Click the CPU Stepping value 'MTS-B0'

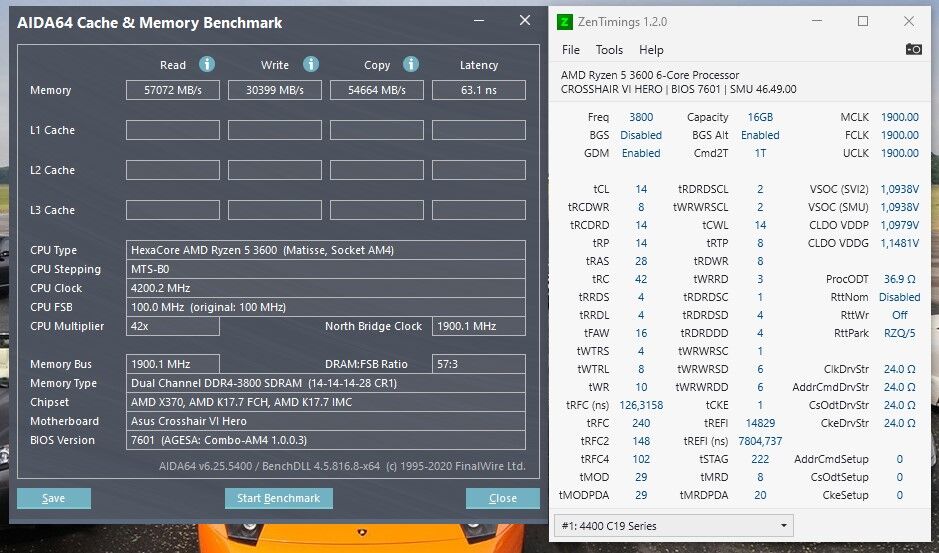(x=326, y=269)
